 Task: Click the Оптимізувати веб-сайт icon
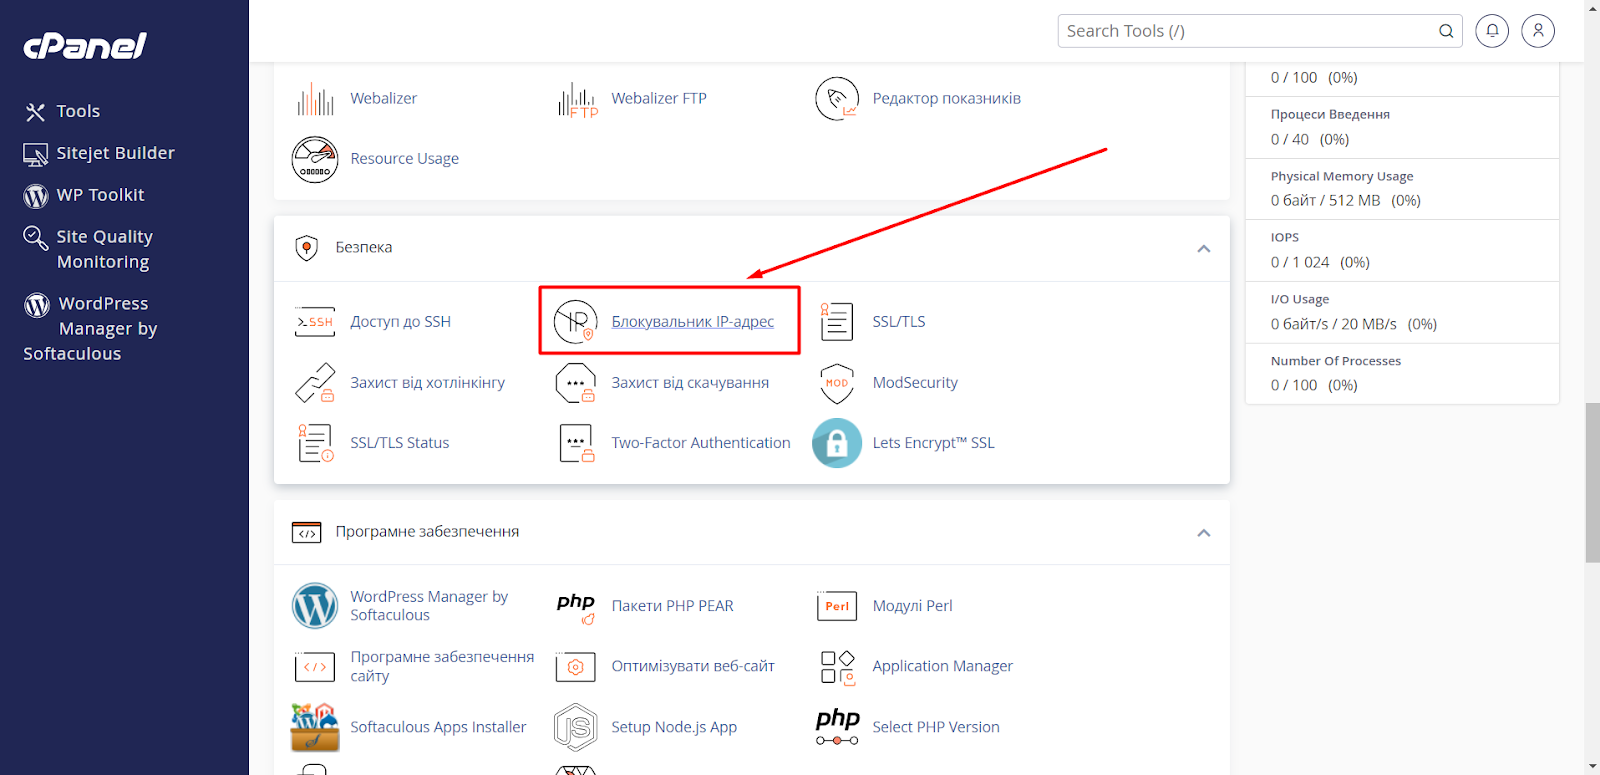coord(576,667)
